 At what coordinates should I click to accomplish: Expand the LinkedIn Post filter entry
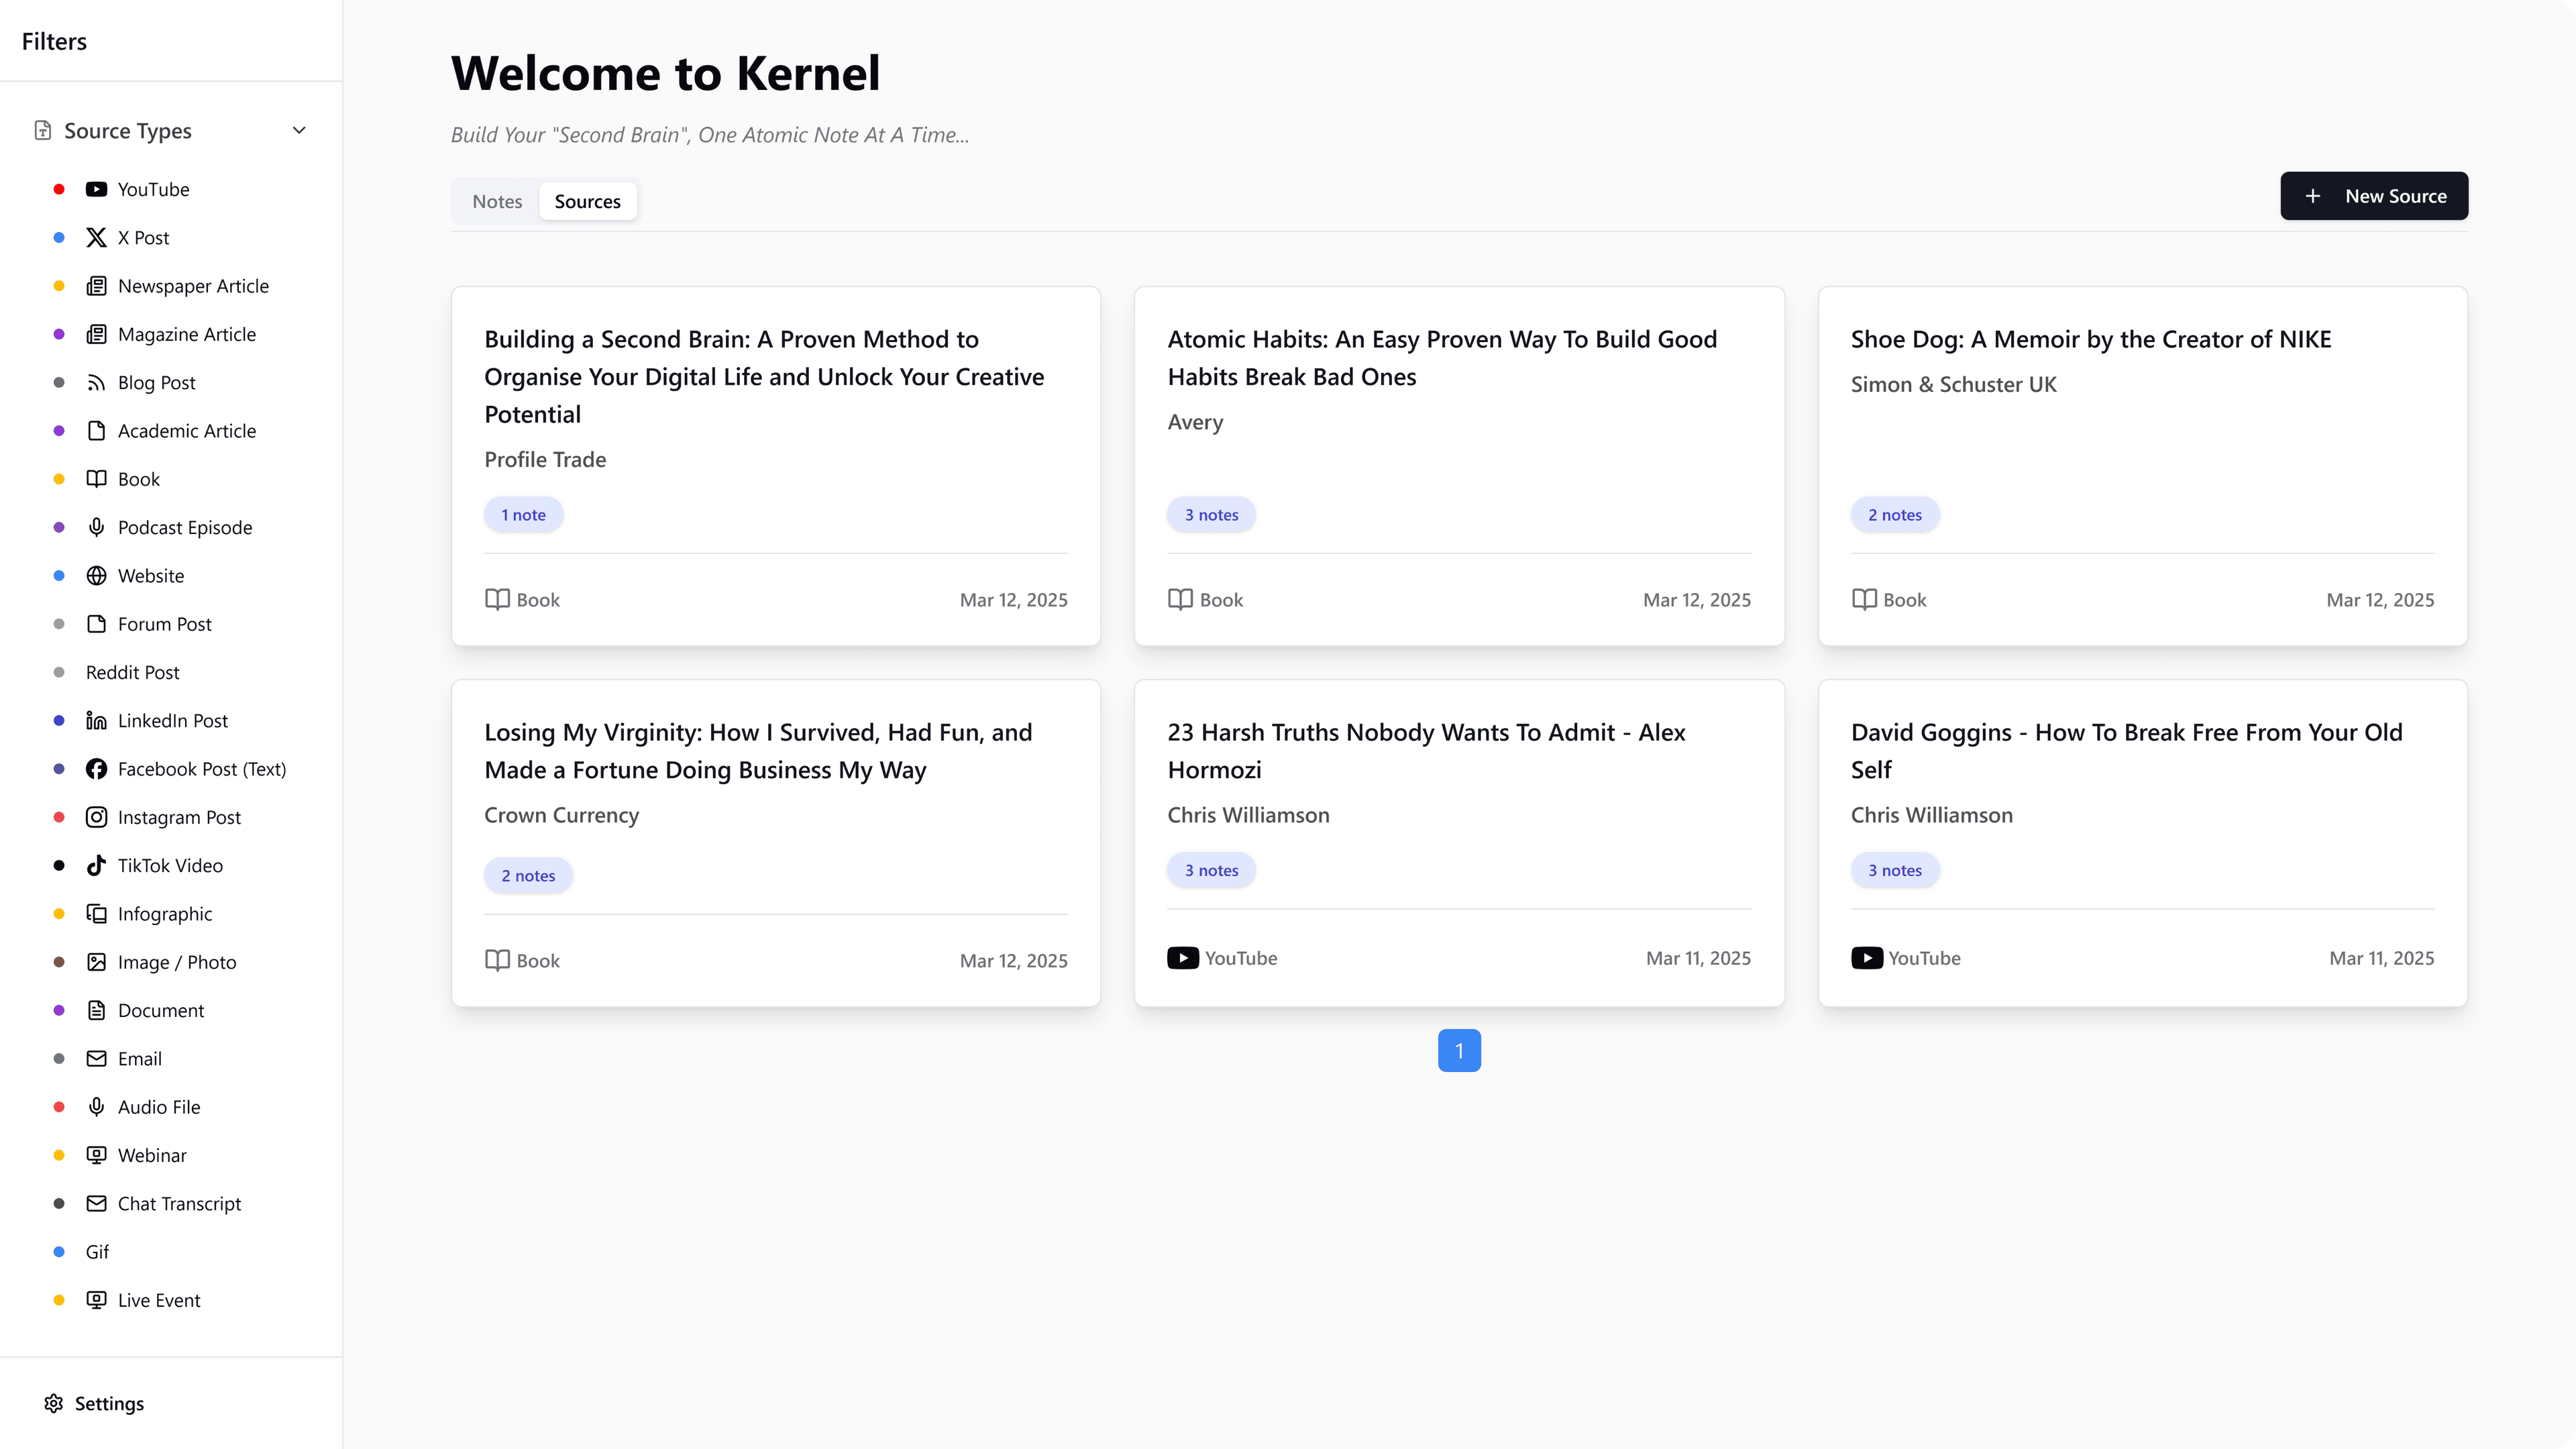173,720
